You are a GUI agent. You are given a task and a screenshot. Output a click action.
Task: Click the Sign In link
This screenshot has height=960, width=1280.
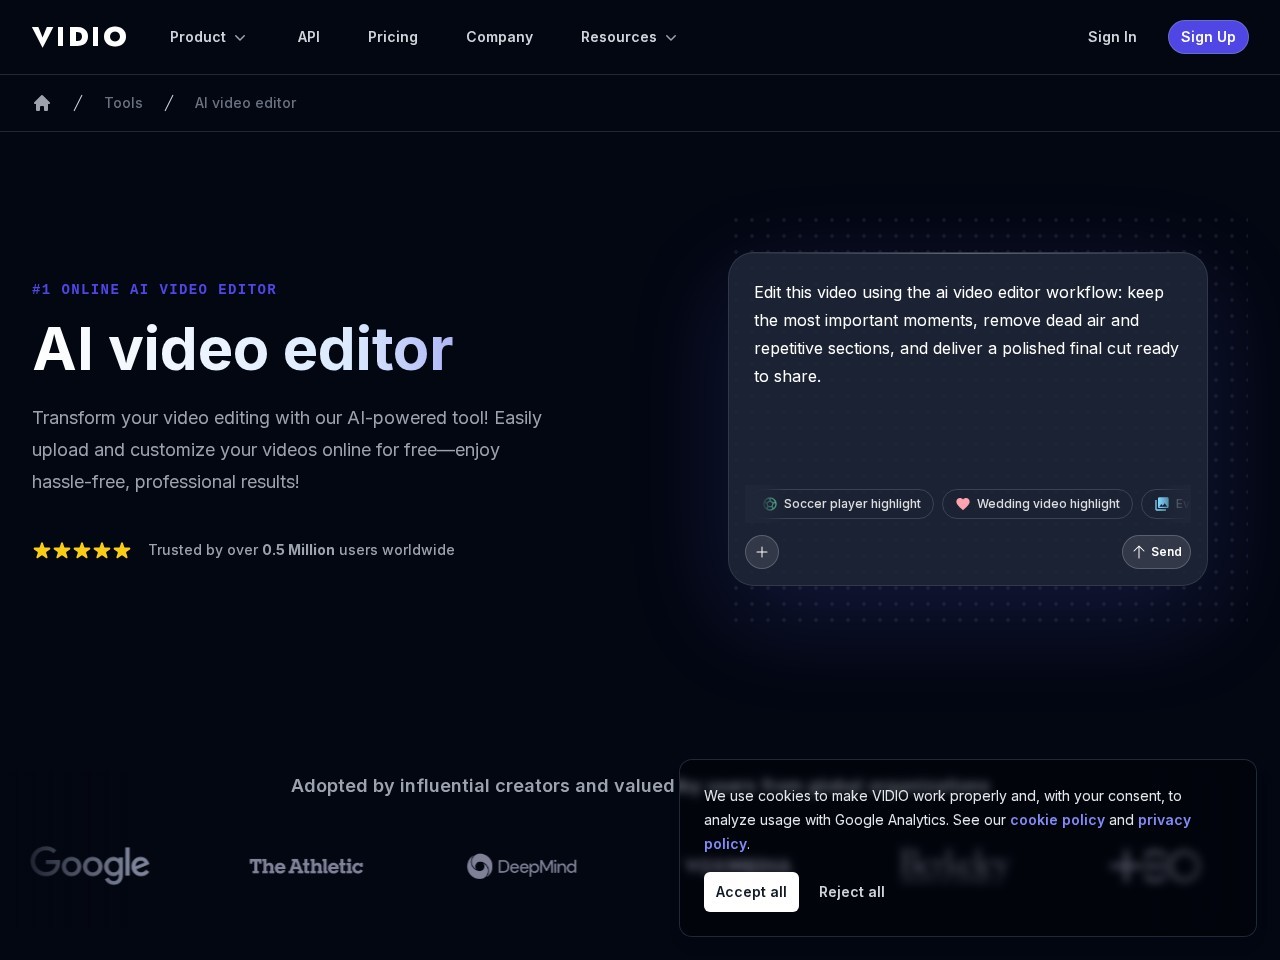[1112, 37]
